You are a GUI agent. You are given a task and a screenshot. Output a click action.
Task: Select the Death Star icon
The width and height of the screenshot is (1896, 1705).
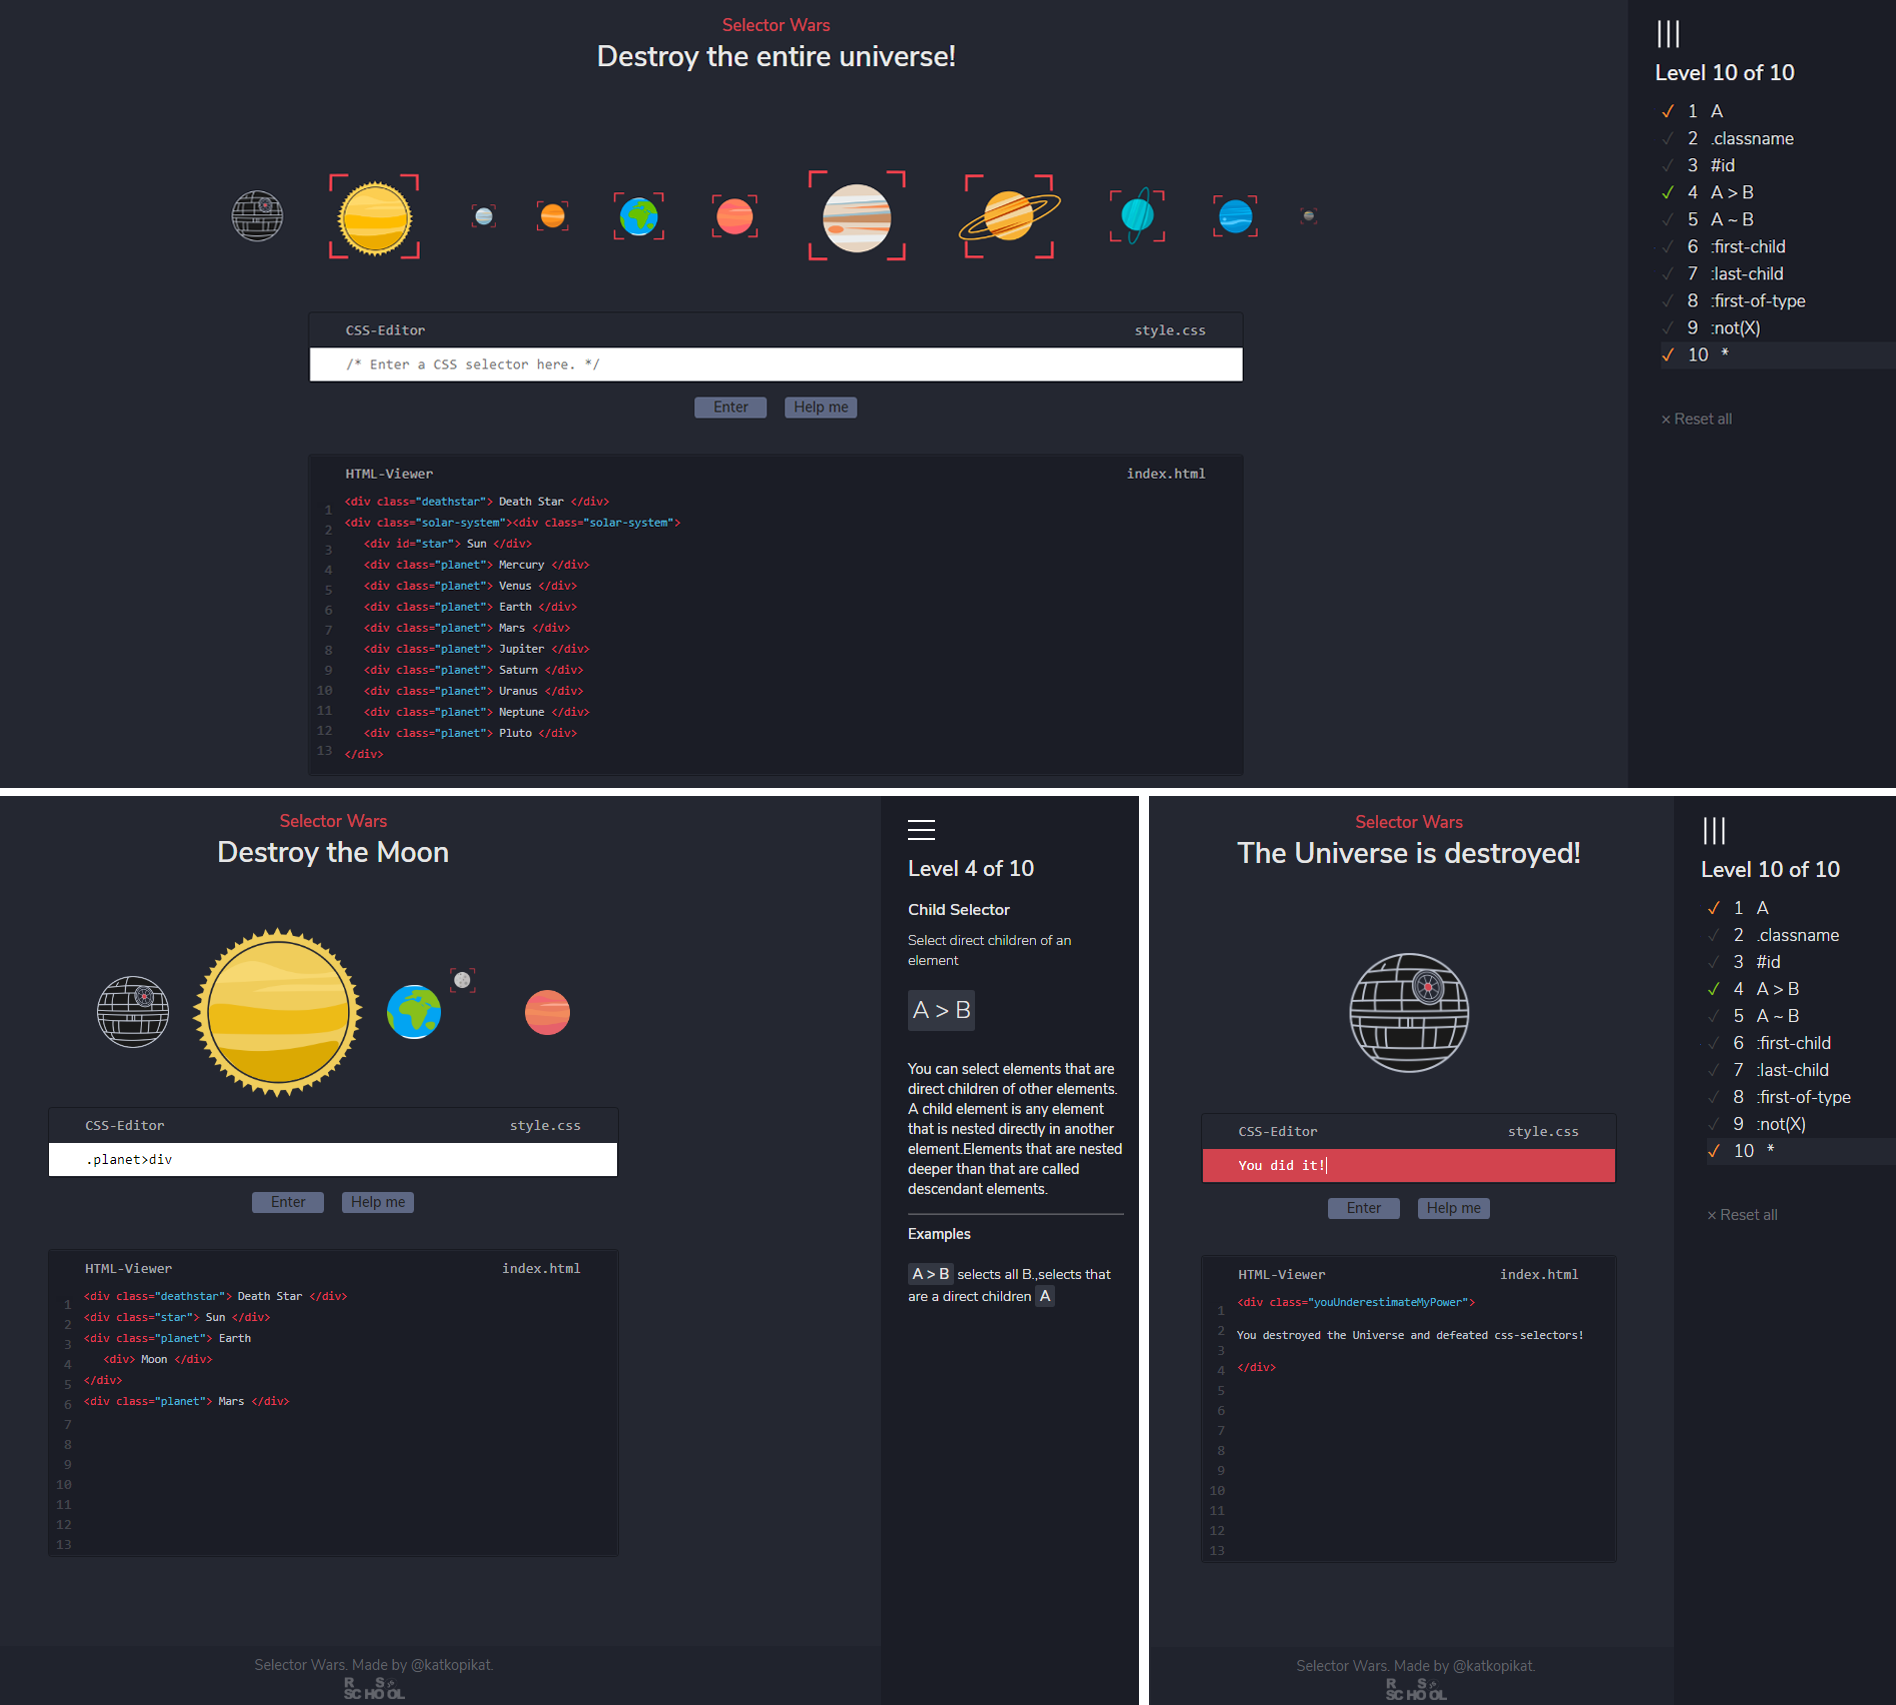tap(258, 216)
